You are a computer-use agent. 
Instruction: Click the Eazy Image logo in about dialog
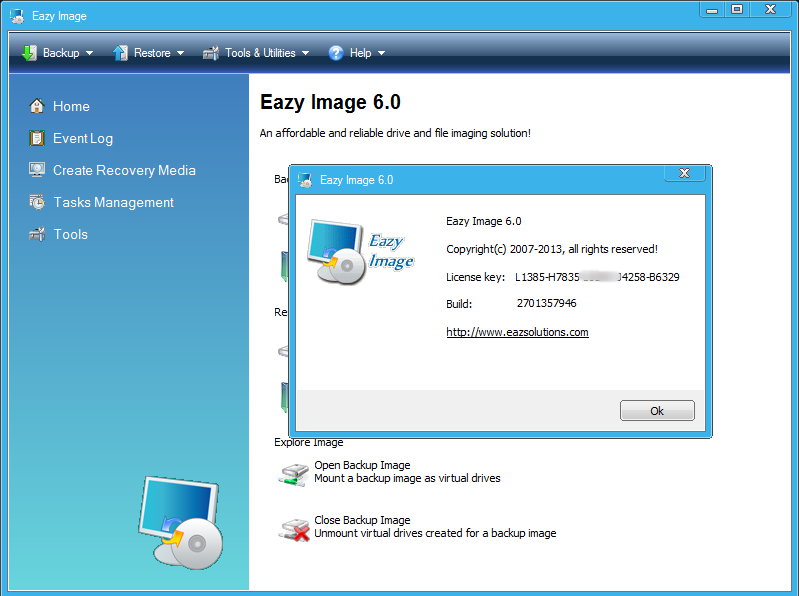(x=360, y=252)
